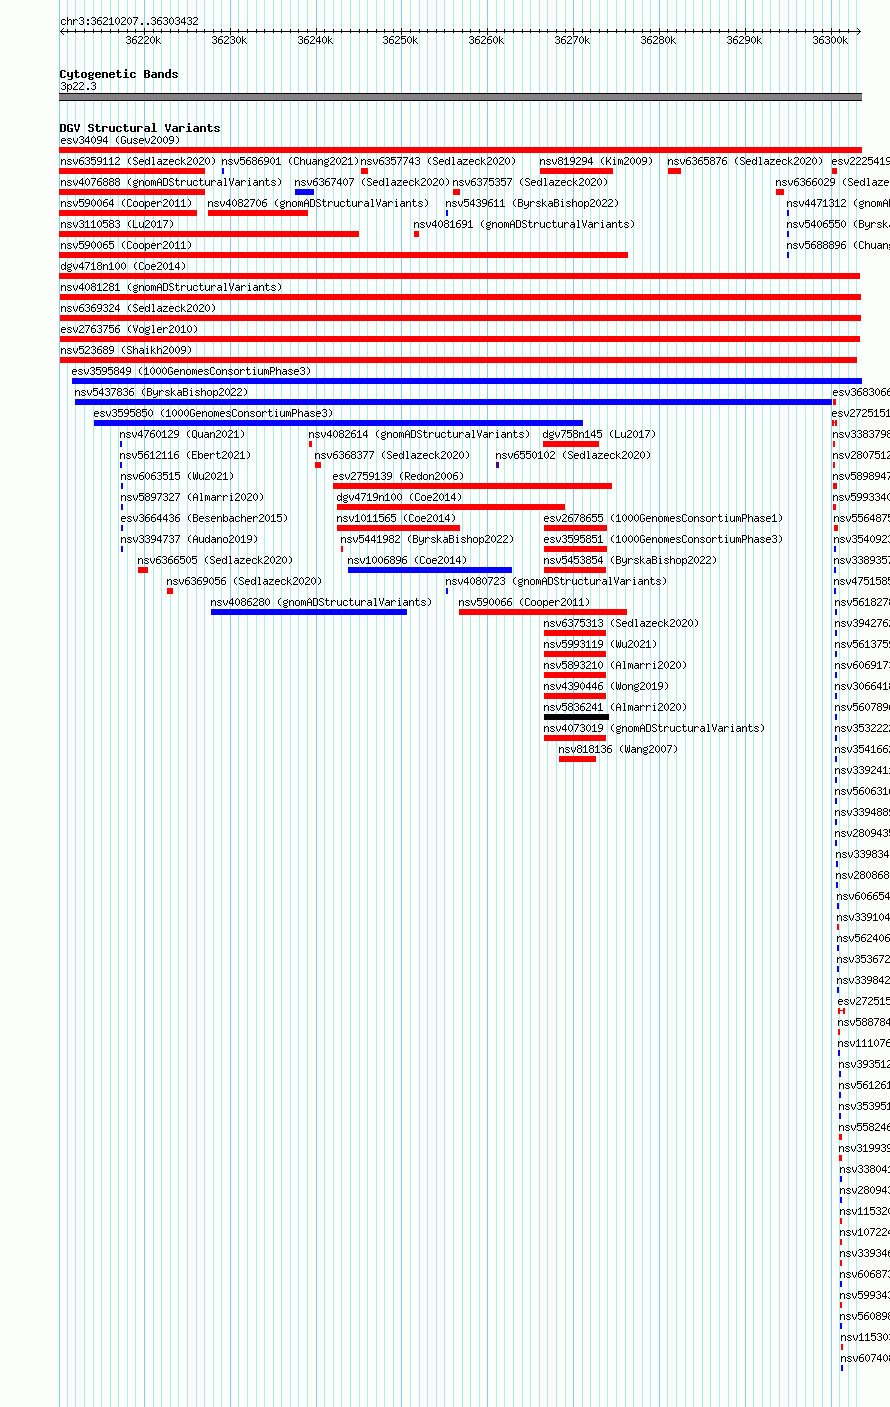Click nsv4080723 gnomAD variant label
This screenshot has height=1407, width=890.
click(x=557, y=581)
